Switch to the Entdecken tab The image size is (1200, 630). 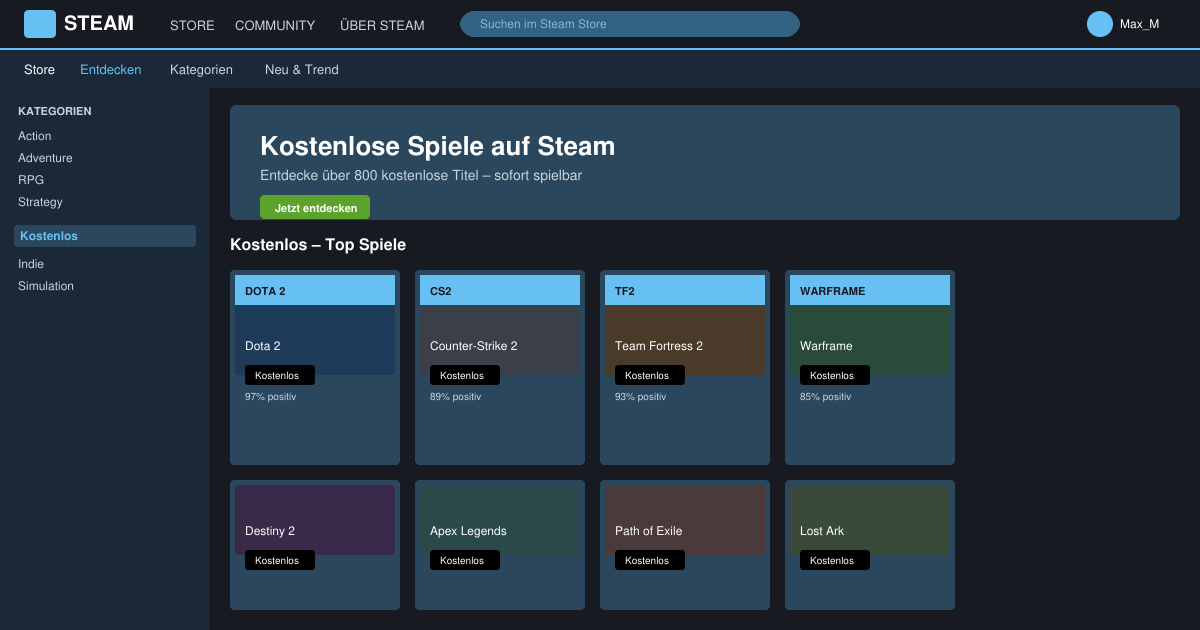tap(111, 70)
